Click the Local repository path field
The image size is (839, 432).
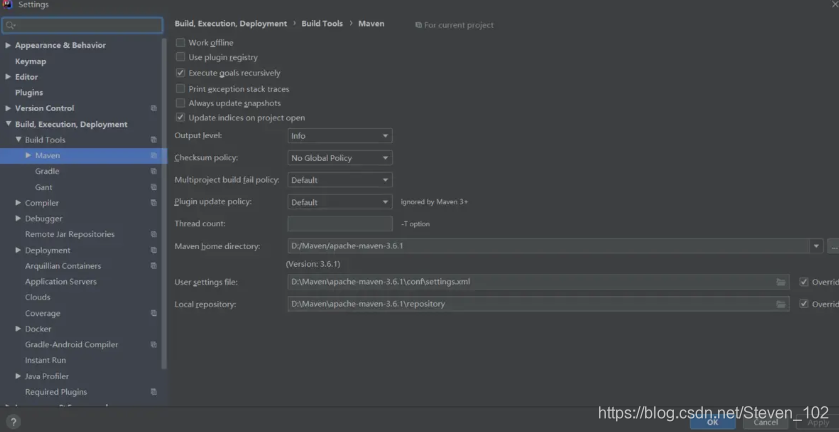[538, 304]
